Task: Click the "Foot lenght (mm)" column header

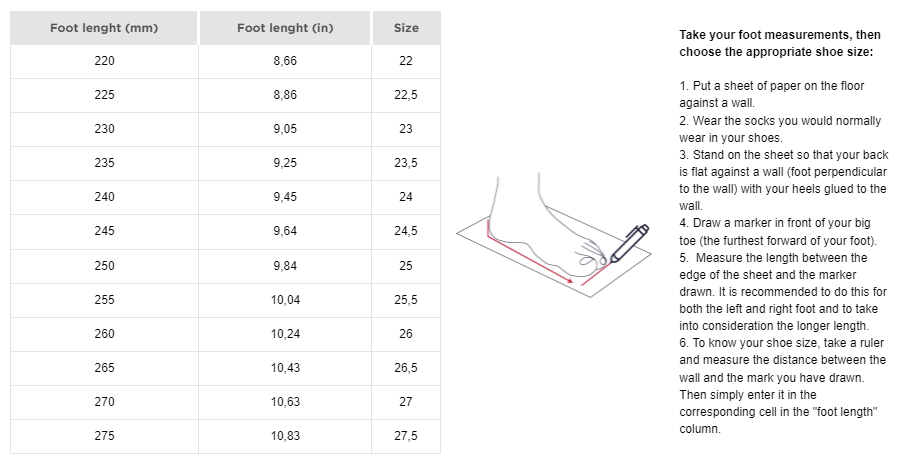Action: pos(104,28)
